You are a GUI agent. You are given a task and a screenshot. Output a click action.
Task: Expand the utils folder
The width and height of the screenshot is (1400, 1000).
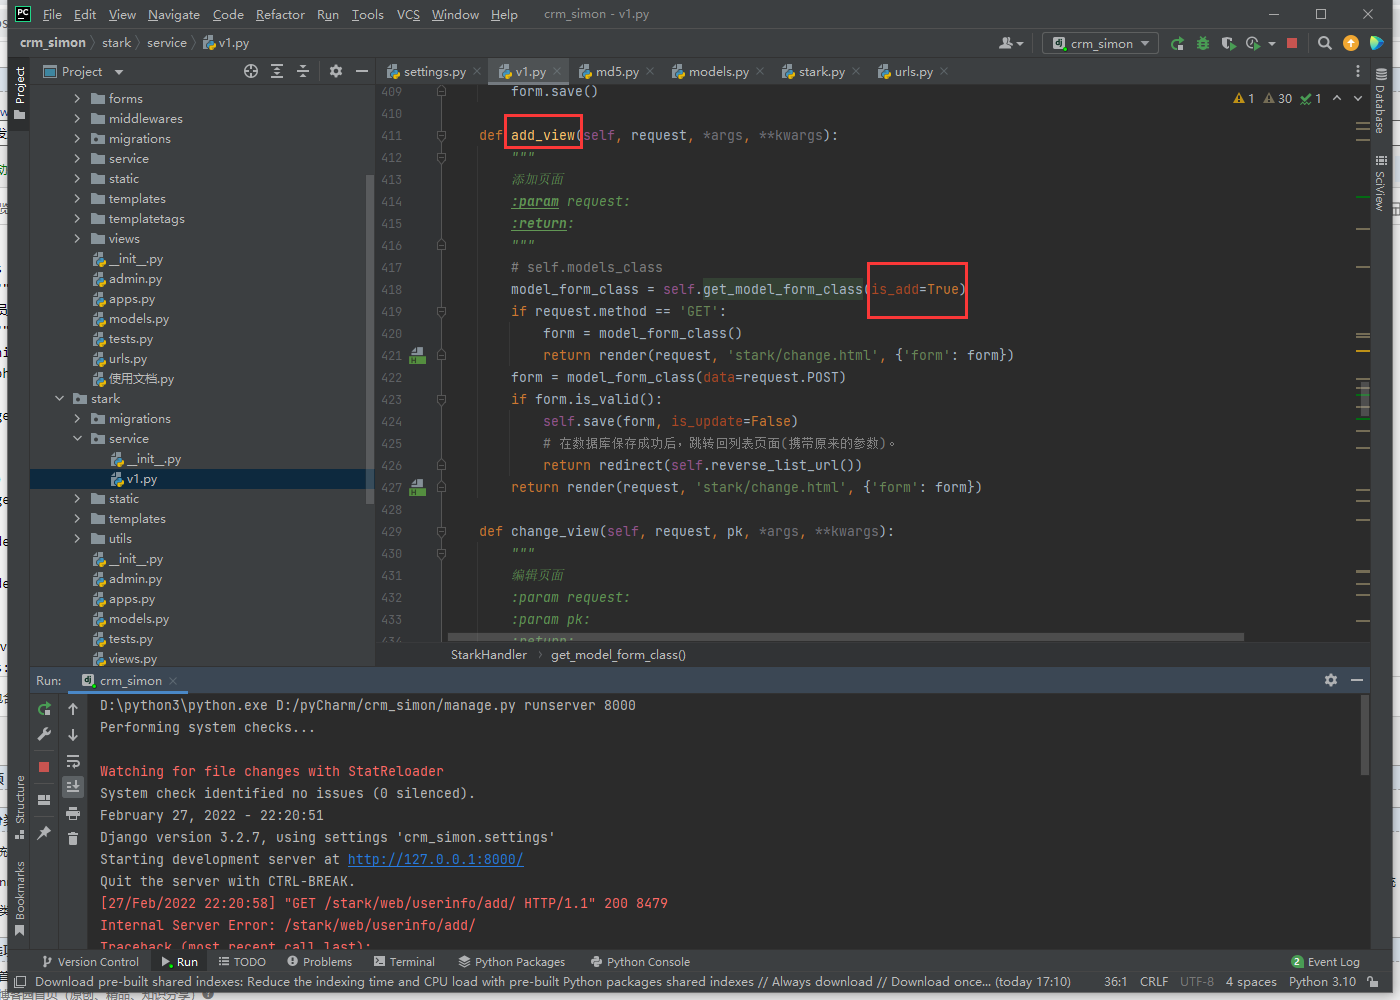77,538
